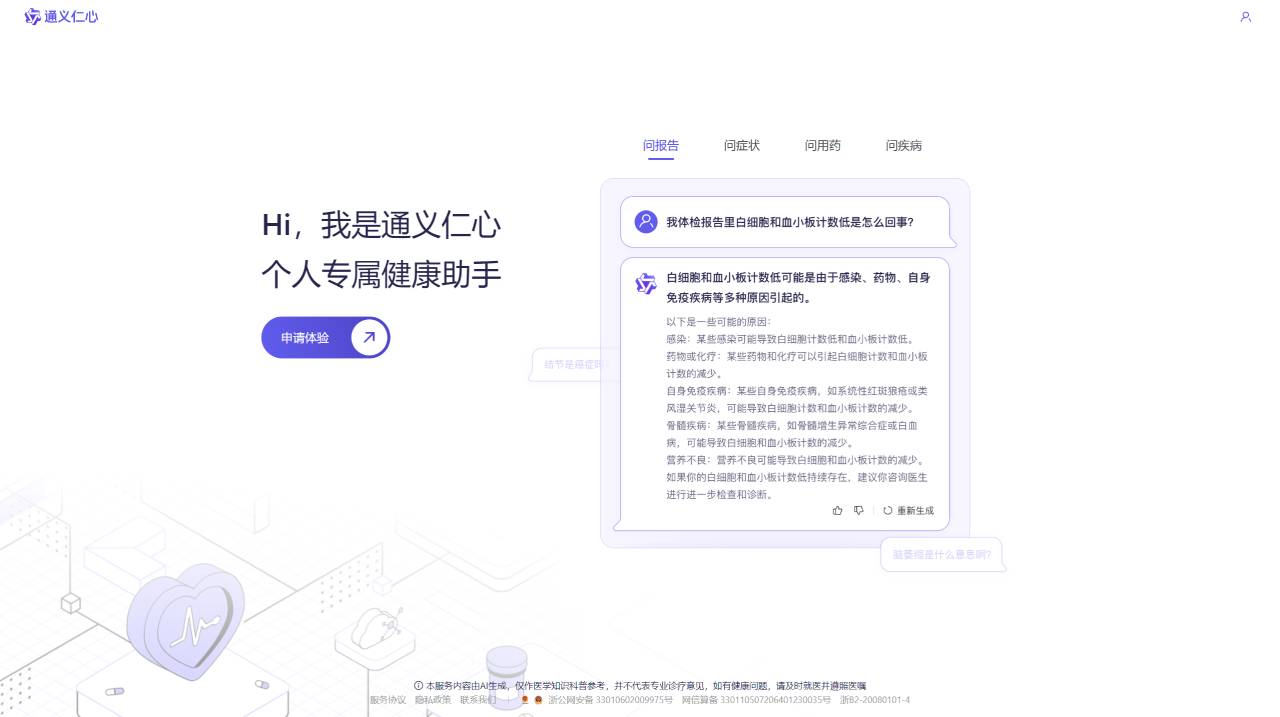Select the 问疾病 tab
This screenshot has height=717, width=1280.
pyautogui.click(x=903, y=145)
